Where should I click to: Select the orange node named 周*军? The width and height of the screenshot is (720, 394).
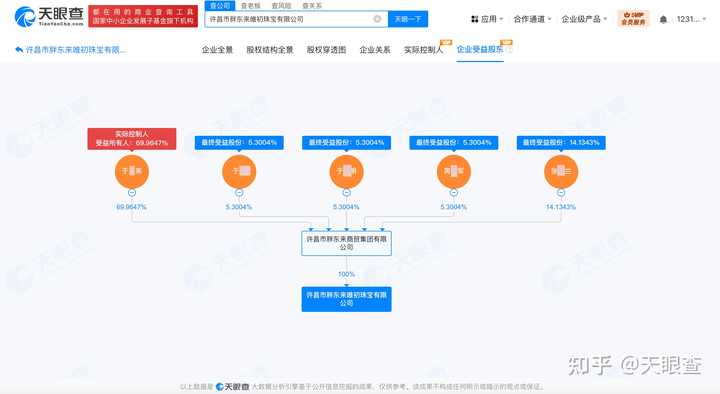[454, 171]
